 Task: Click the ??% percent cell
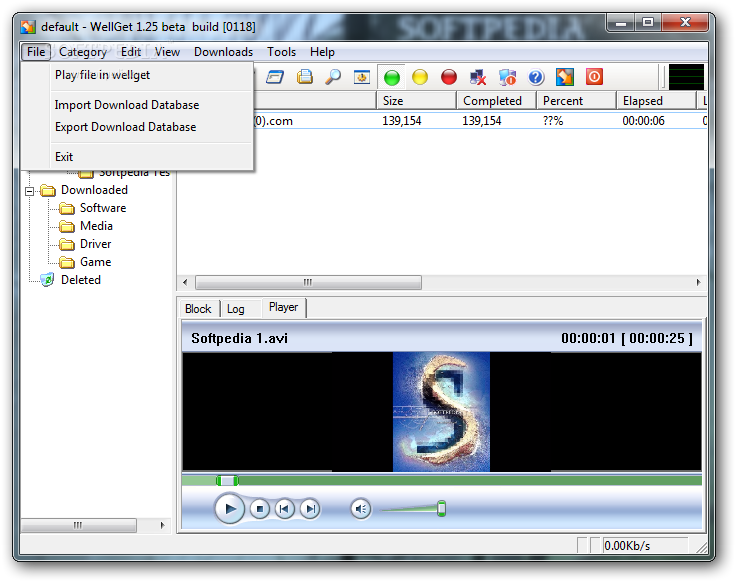tap(552, 121)
